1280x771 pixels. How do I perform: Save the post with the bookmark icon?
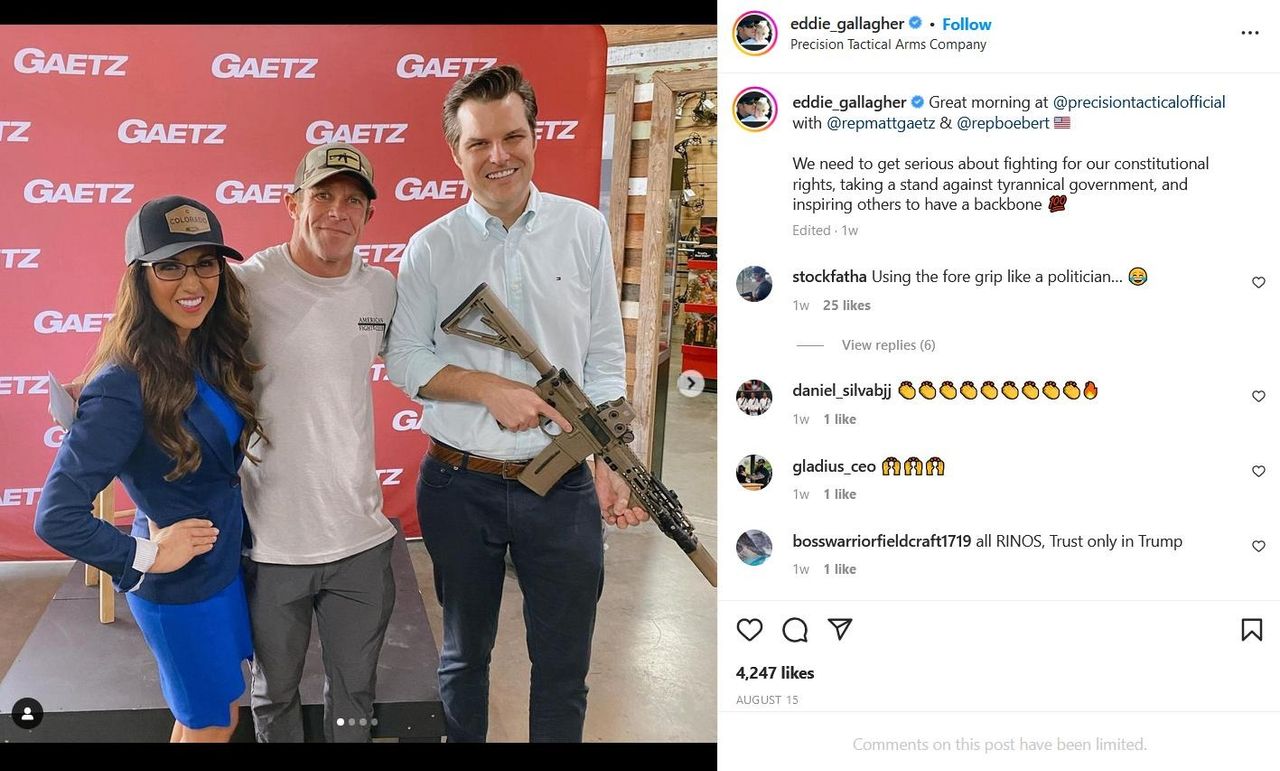point(1251,629)
